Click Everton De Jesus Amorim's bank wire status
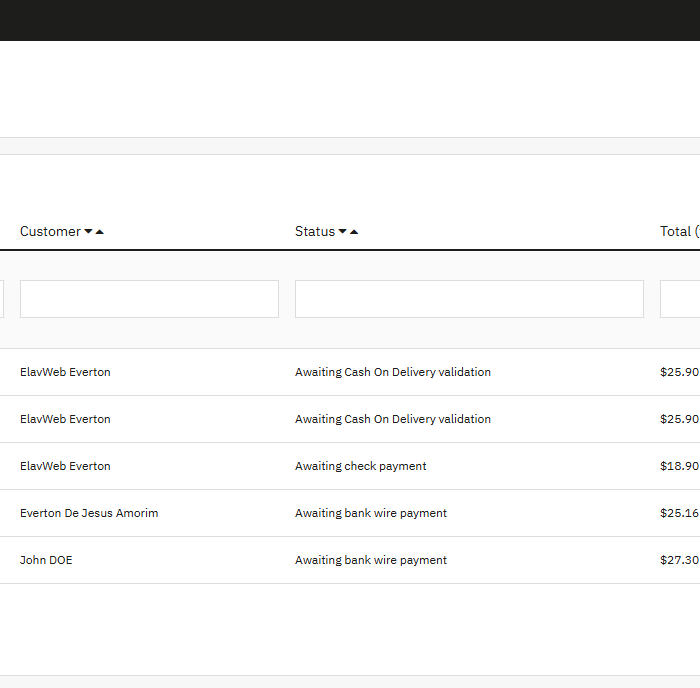 (371, 513)
